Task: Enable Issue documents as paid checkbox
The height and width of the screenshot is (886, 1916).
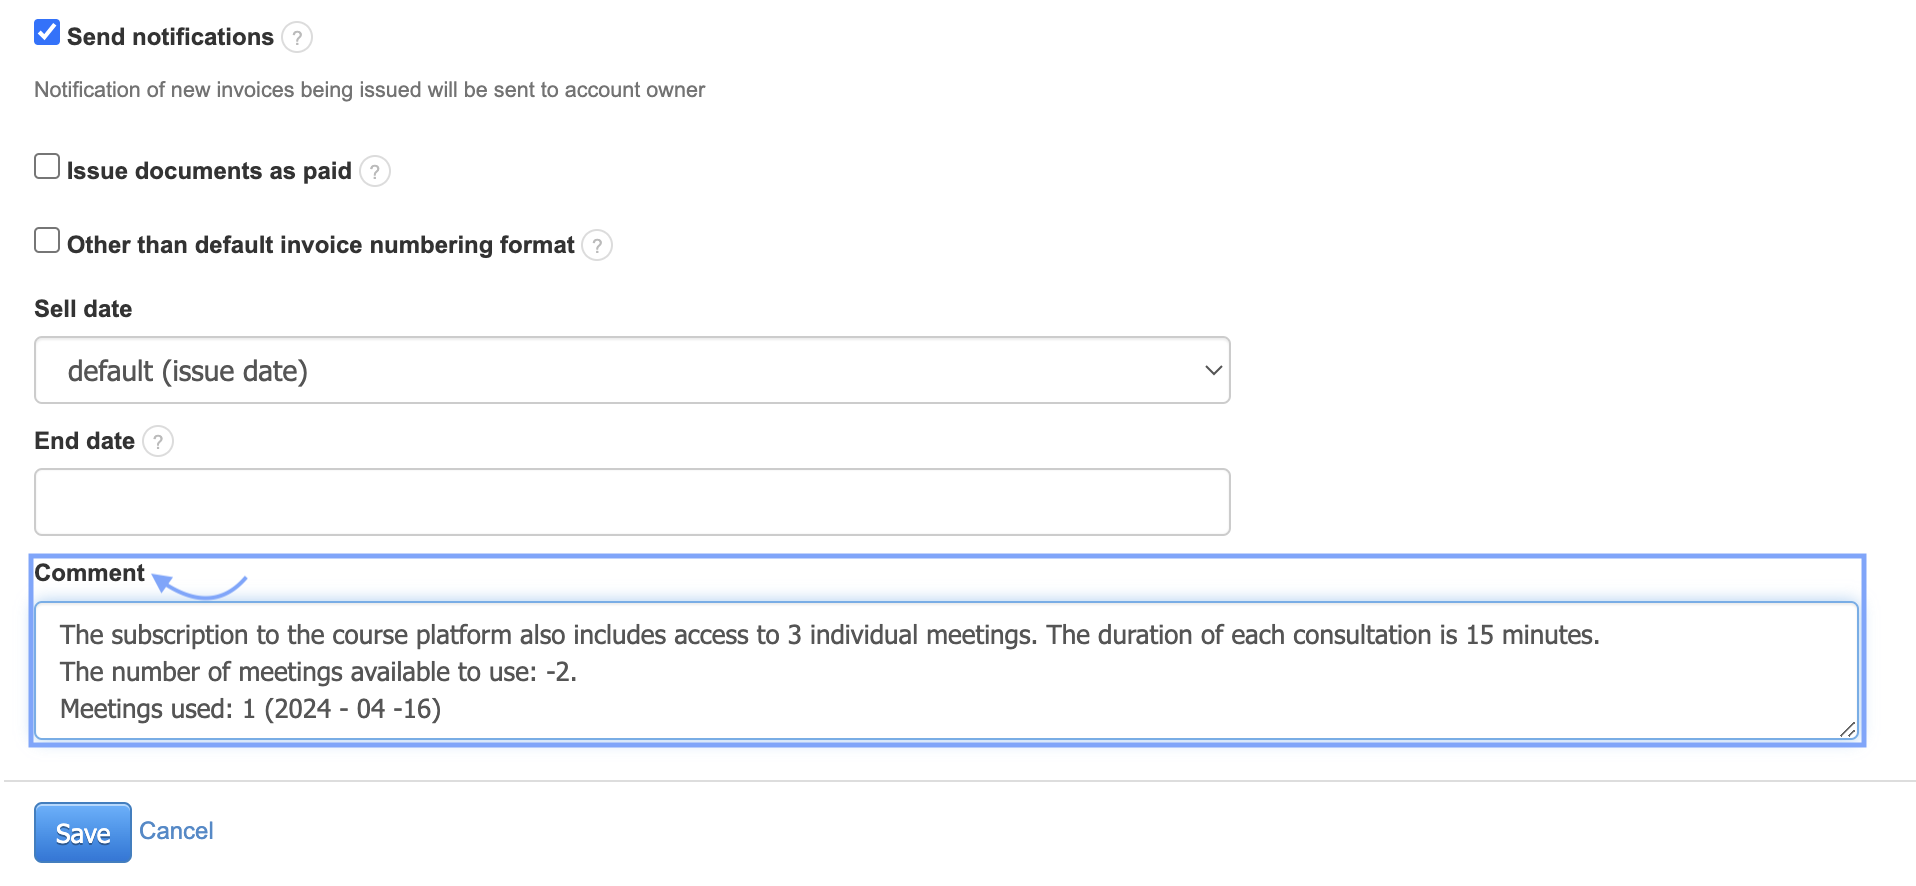Action: (47, 167)
